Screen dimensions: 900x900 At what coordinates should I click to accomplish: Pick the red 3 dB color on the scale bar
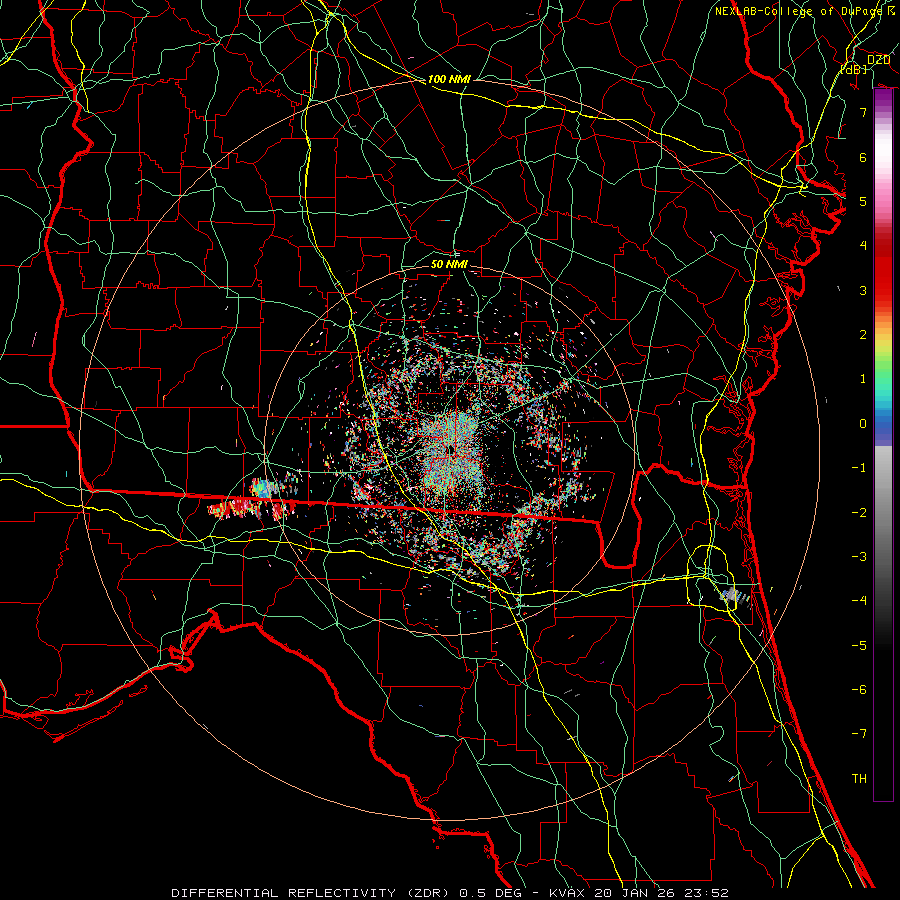click(x=883, y=290)
